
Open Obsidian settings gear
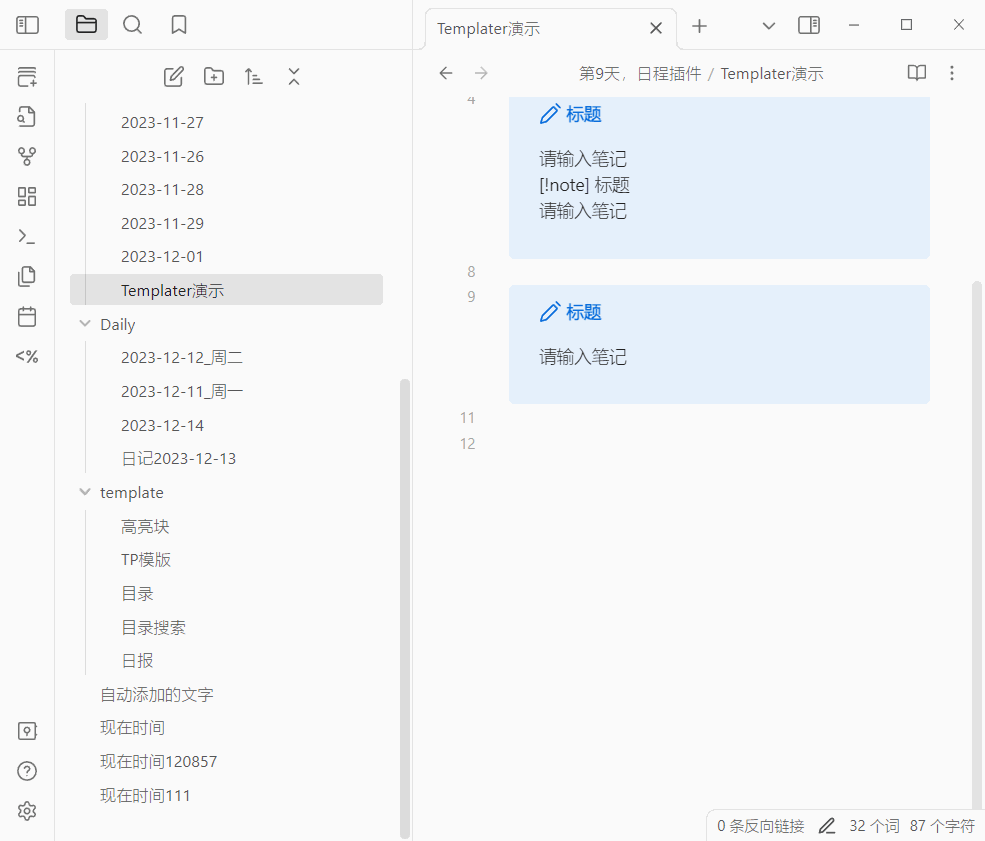27,811
